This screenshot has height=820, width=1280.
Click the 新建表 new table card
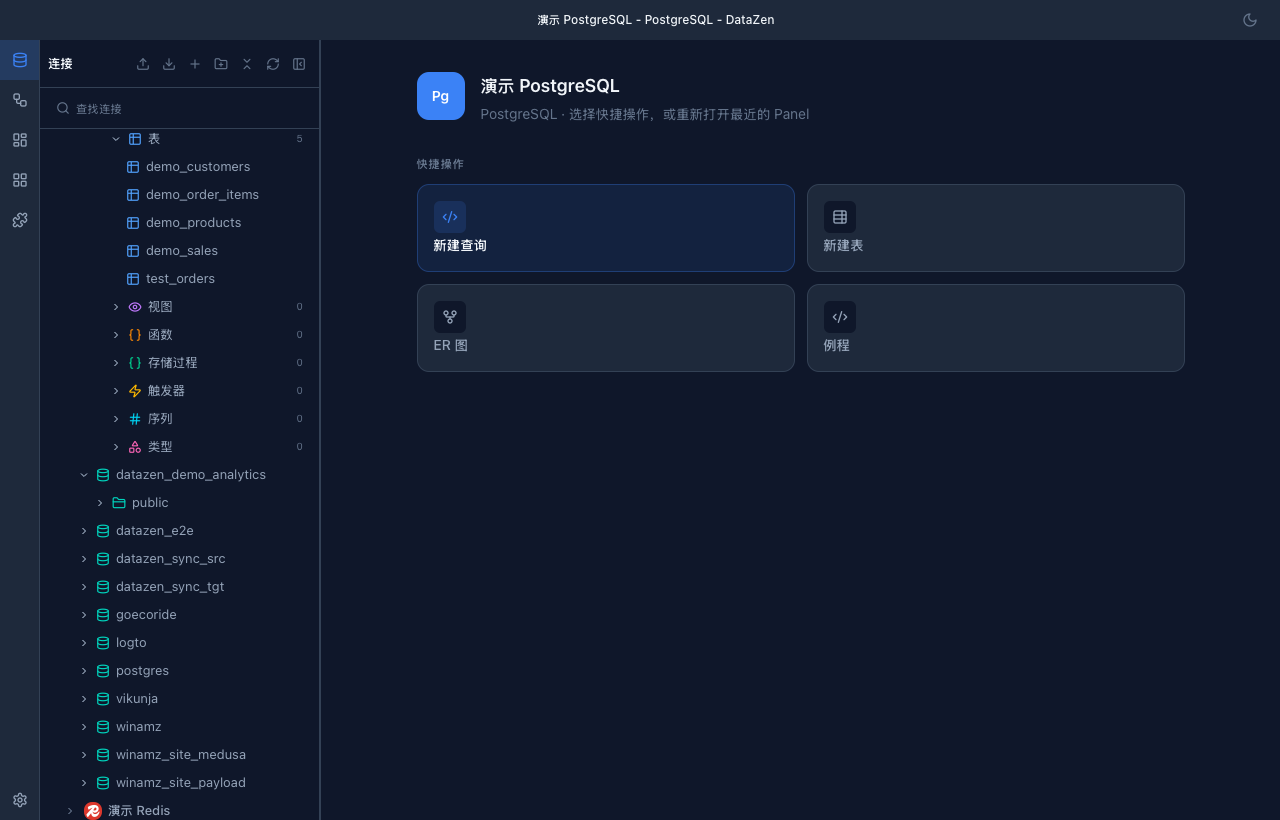(996, 228)
